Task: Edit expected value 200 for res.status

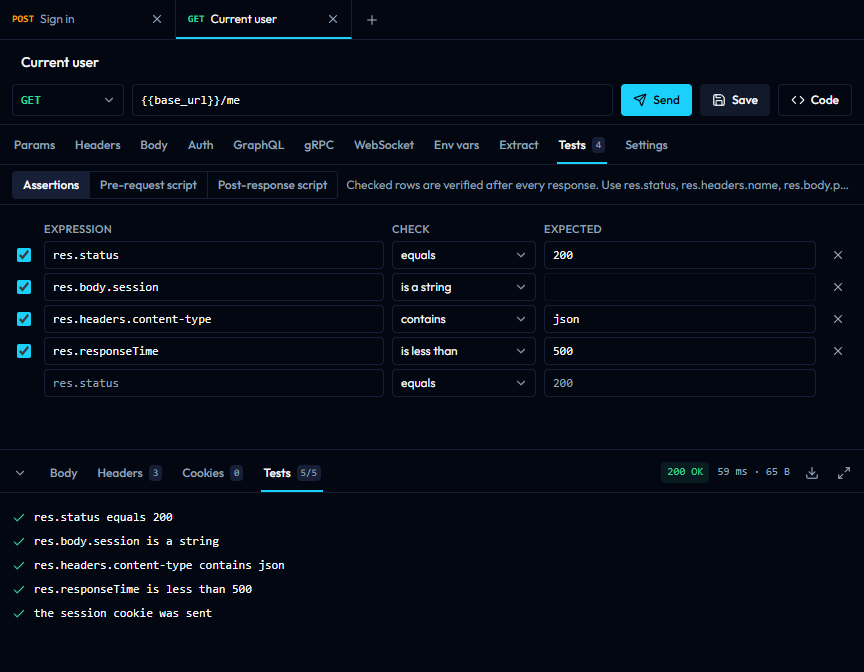Action: pyautogui.click(x=679, y=255)
